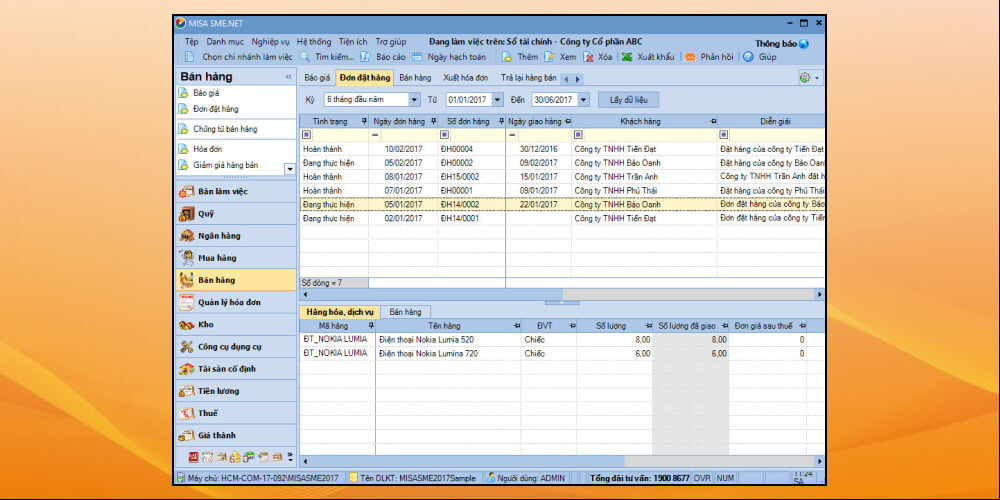Open the Tài sản cố định module
The height and width of the screenshot is (500, 1000).
pyautogui.click(x=236, y=369)
